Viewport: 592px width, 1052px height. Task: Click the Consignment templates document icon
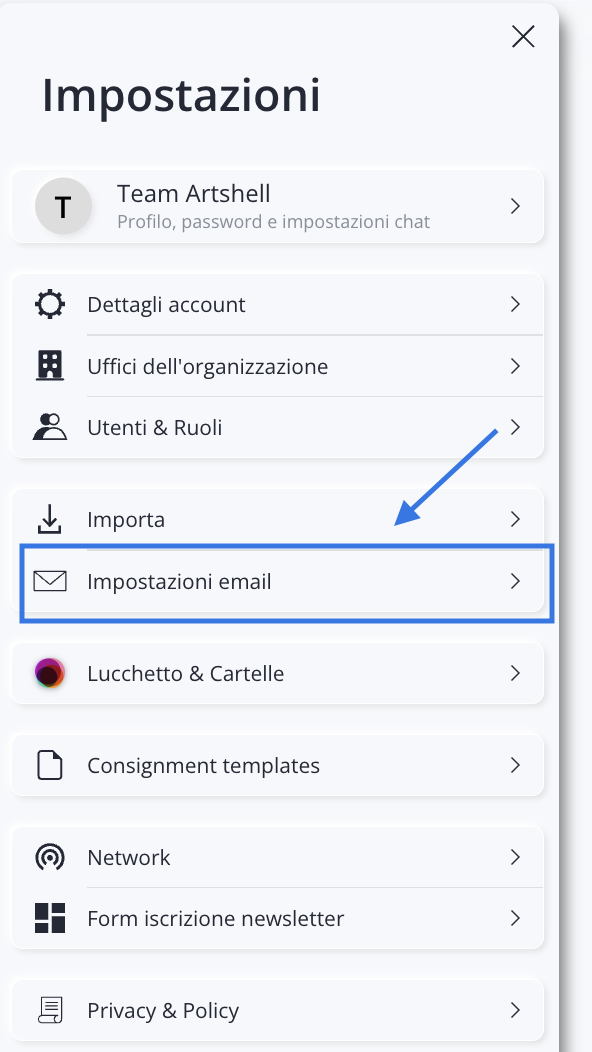49,764
